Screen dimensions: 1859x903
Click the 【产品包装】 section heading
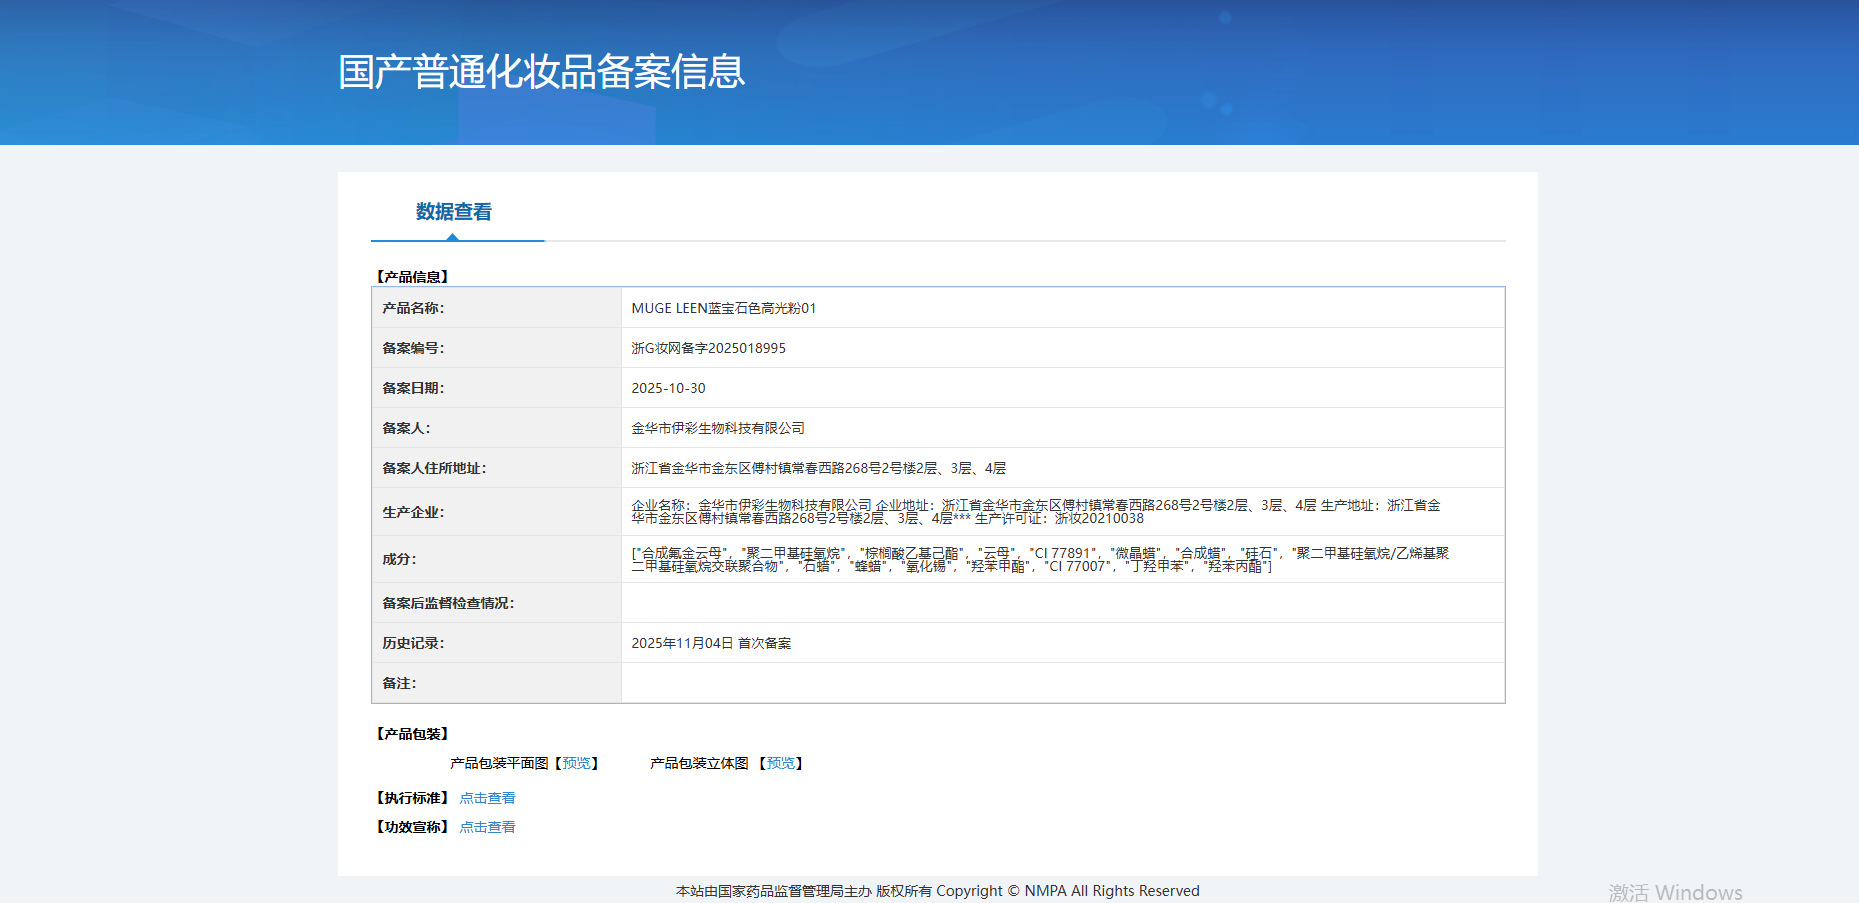(412, 734)
